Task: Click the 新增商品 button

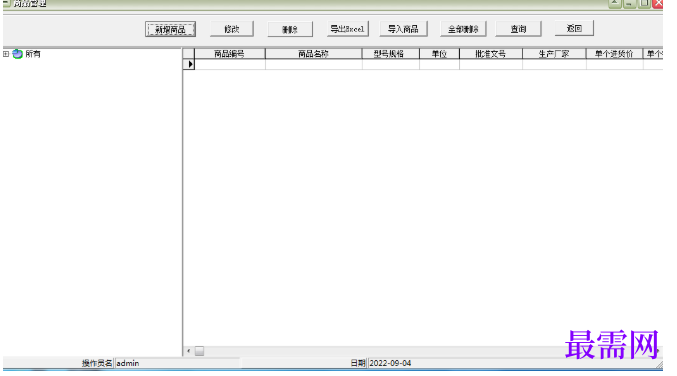Action: coord(170,29)
